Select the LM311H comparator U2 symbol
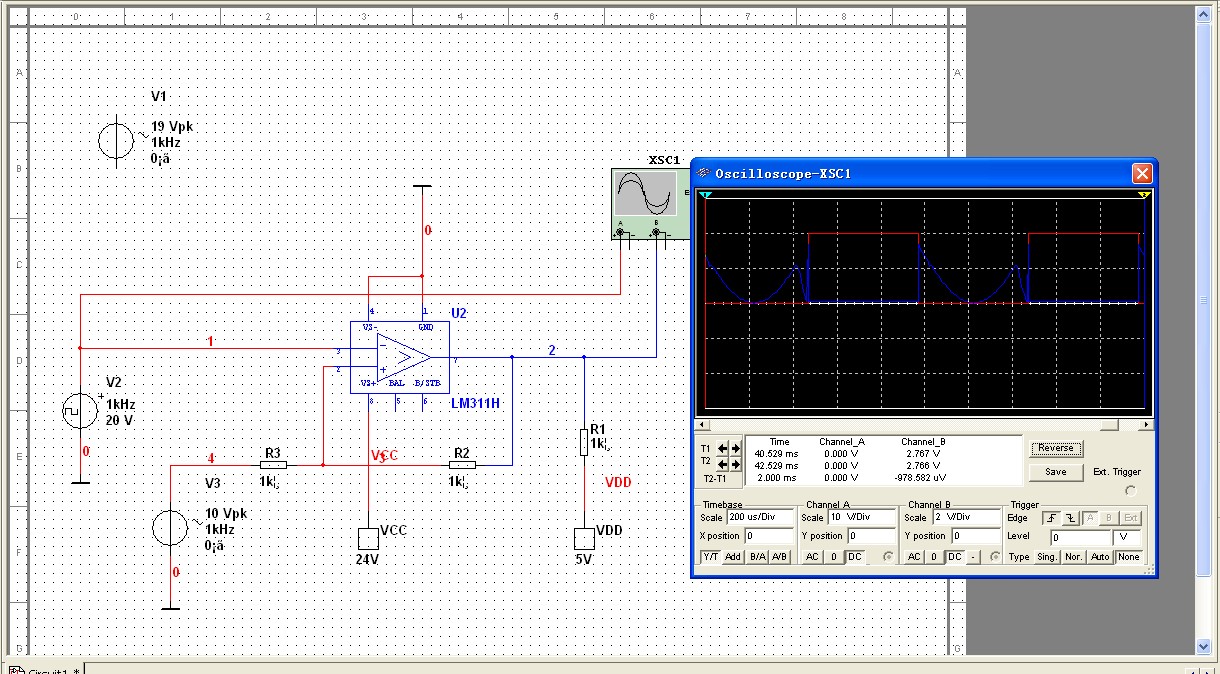Screen dimensions: 1220x674 (399, 357)
